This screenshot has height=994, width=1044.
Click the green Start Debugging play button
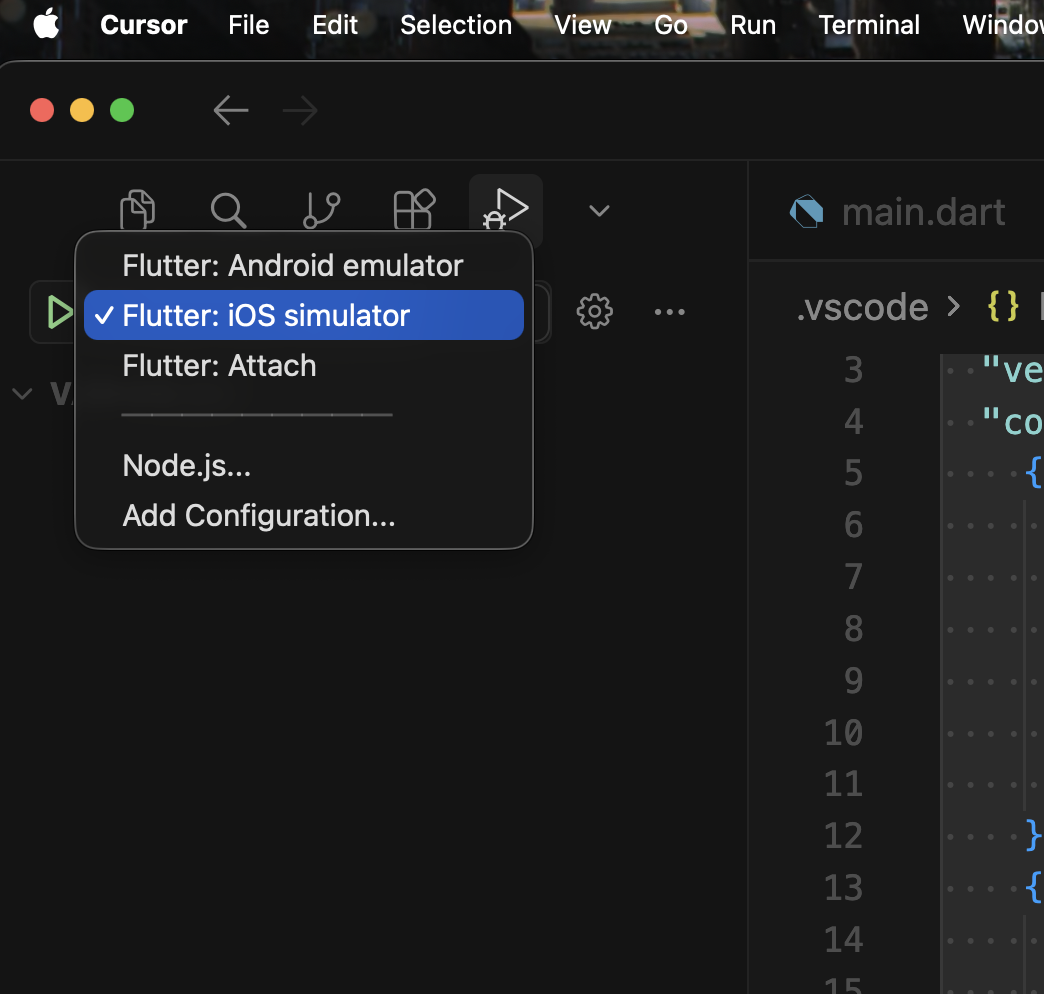[x=59, y=312]
